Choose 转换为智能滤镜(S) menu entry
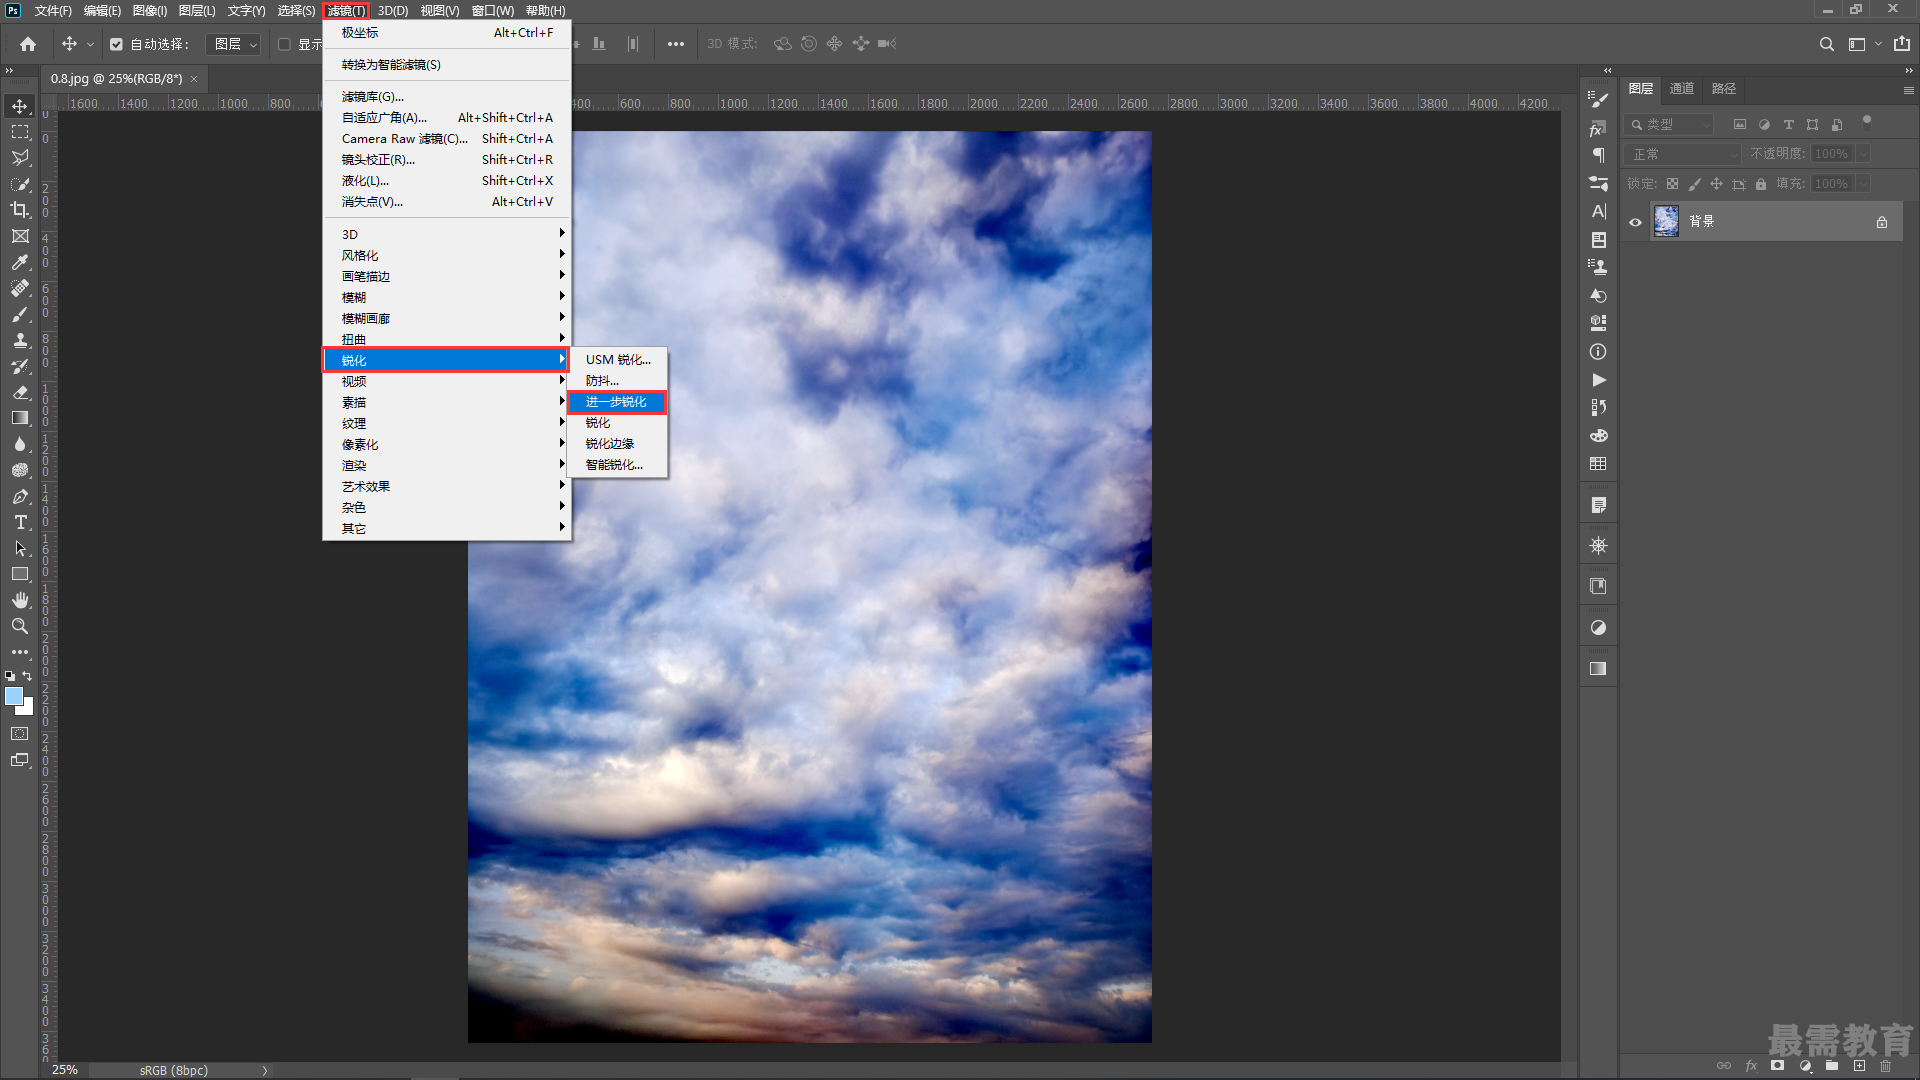This screenshot has height=1080, width=1920. (x=446, y=65)
